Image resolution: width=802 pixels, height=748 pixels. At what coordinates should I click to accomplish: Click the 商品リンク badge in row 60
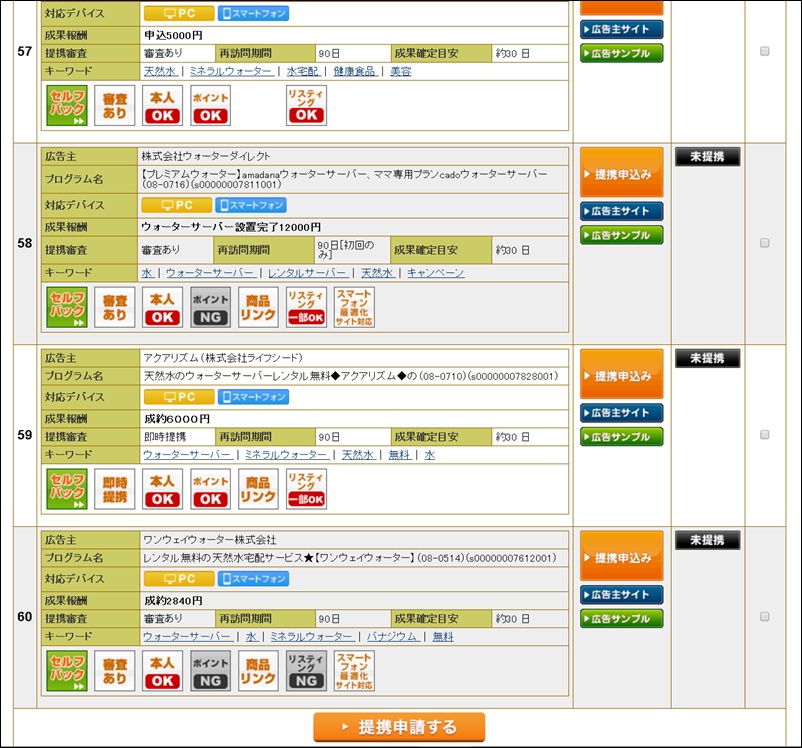[258, 671]
